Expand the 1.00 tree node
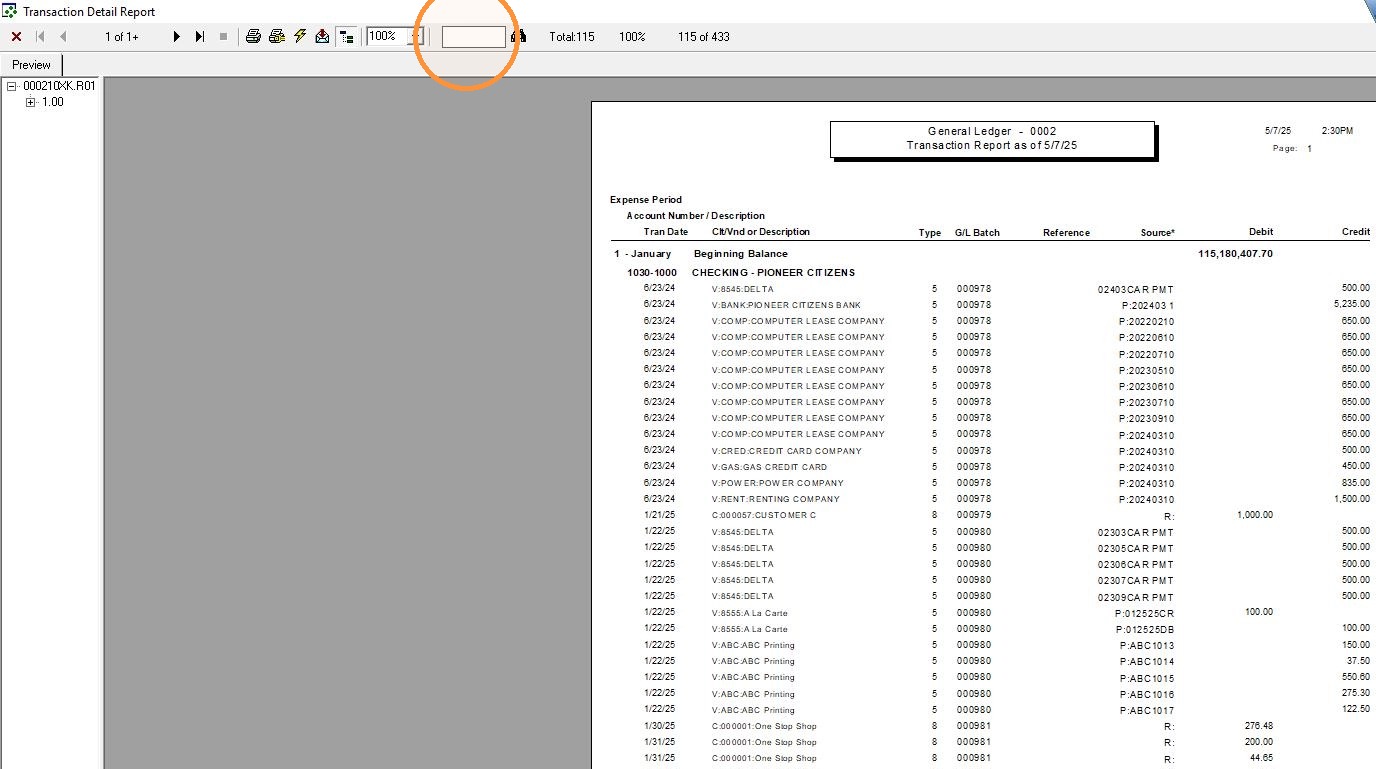The width and height of the screenshot is (1376, 769). coord(30,102)
